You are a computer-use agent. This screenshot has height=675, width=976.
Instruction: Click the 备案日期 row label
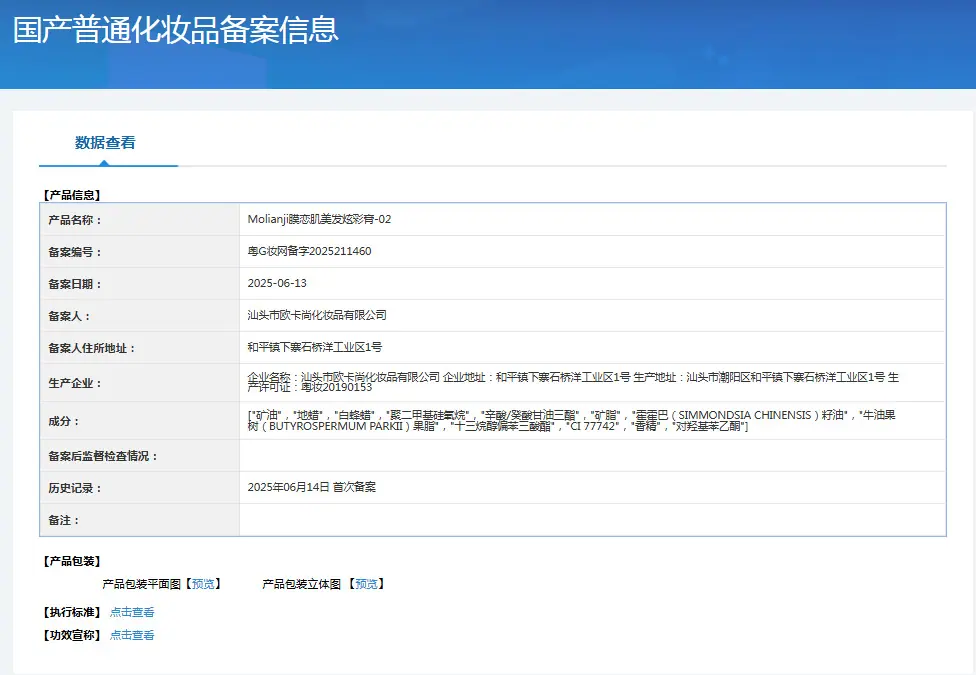click(75, 284)
